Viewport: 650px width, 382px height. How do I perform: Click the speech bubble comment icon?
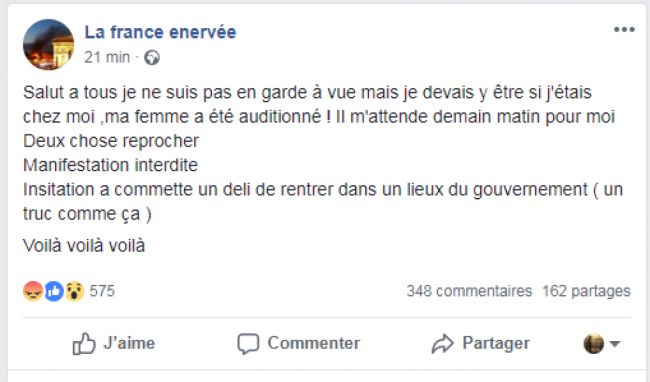click(248, 344)
